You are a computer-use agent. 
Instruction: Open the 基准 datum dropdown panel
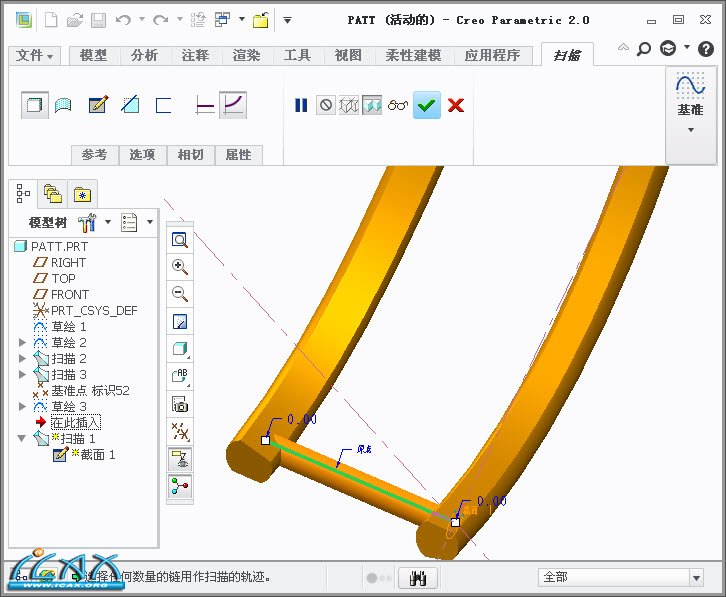click(x=690, y=115)
